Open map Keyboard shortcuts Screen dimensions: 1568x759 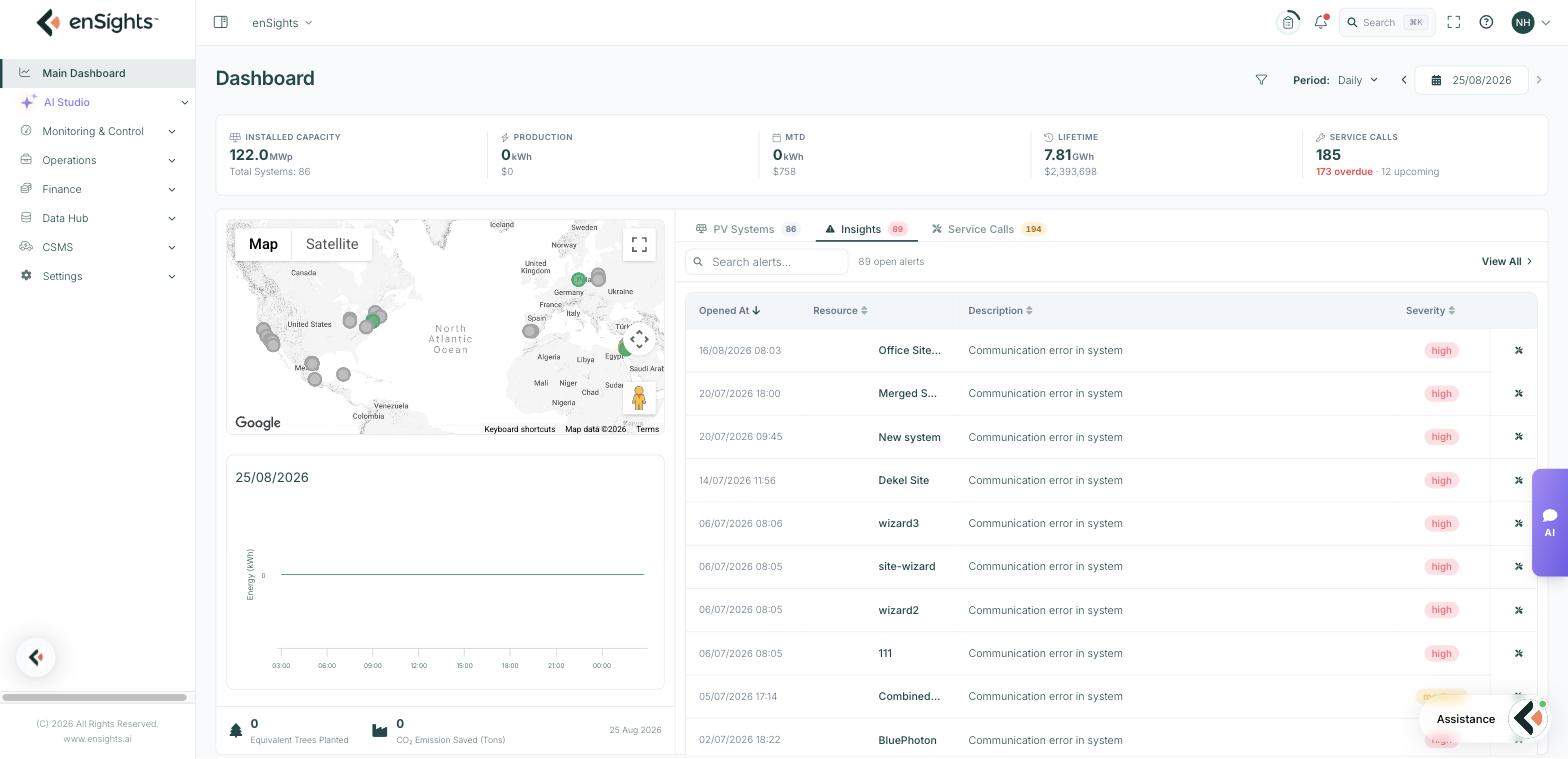519,429
